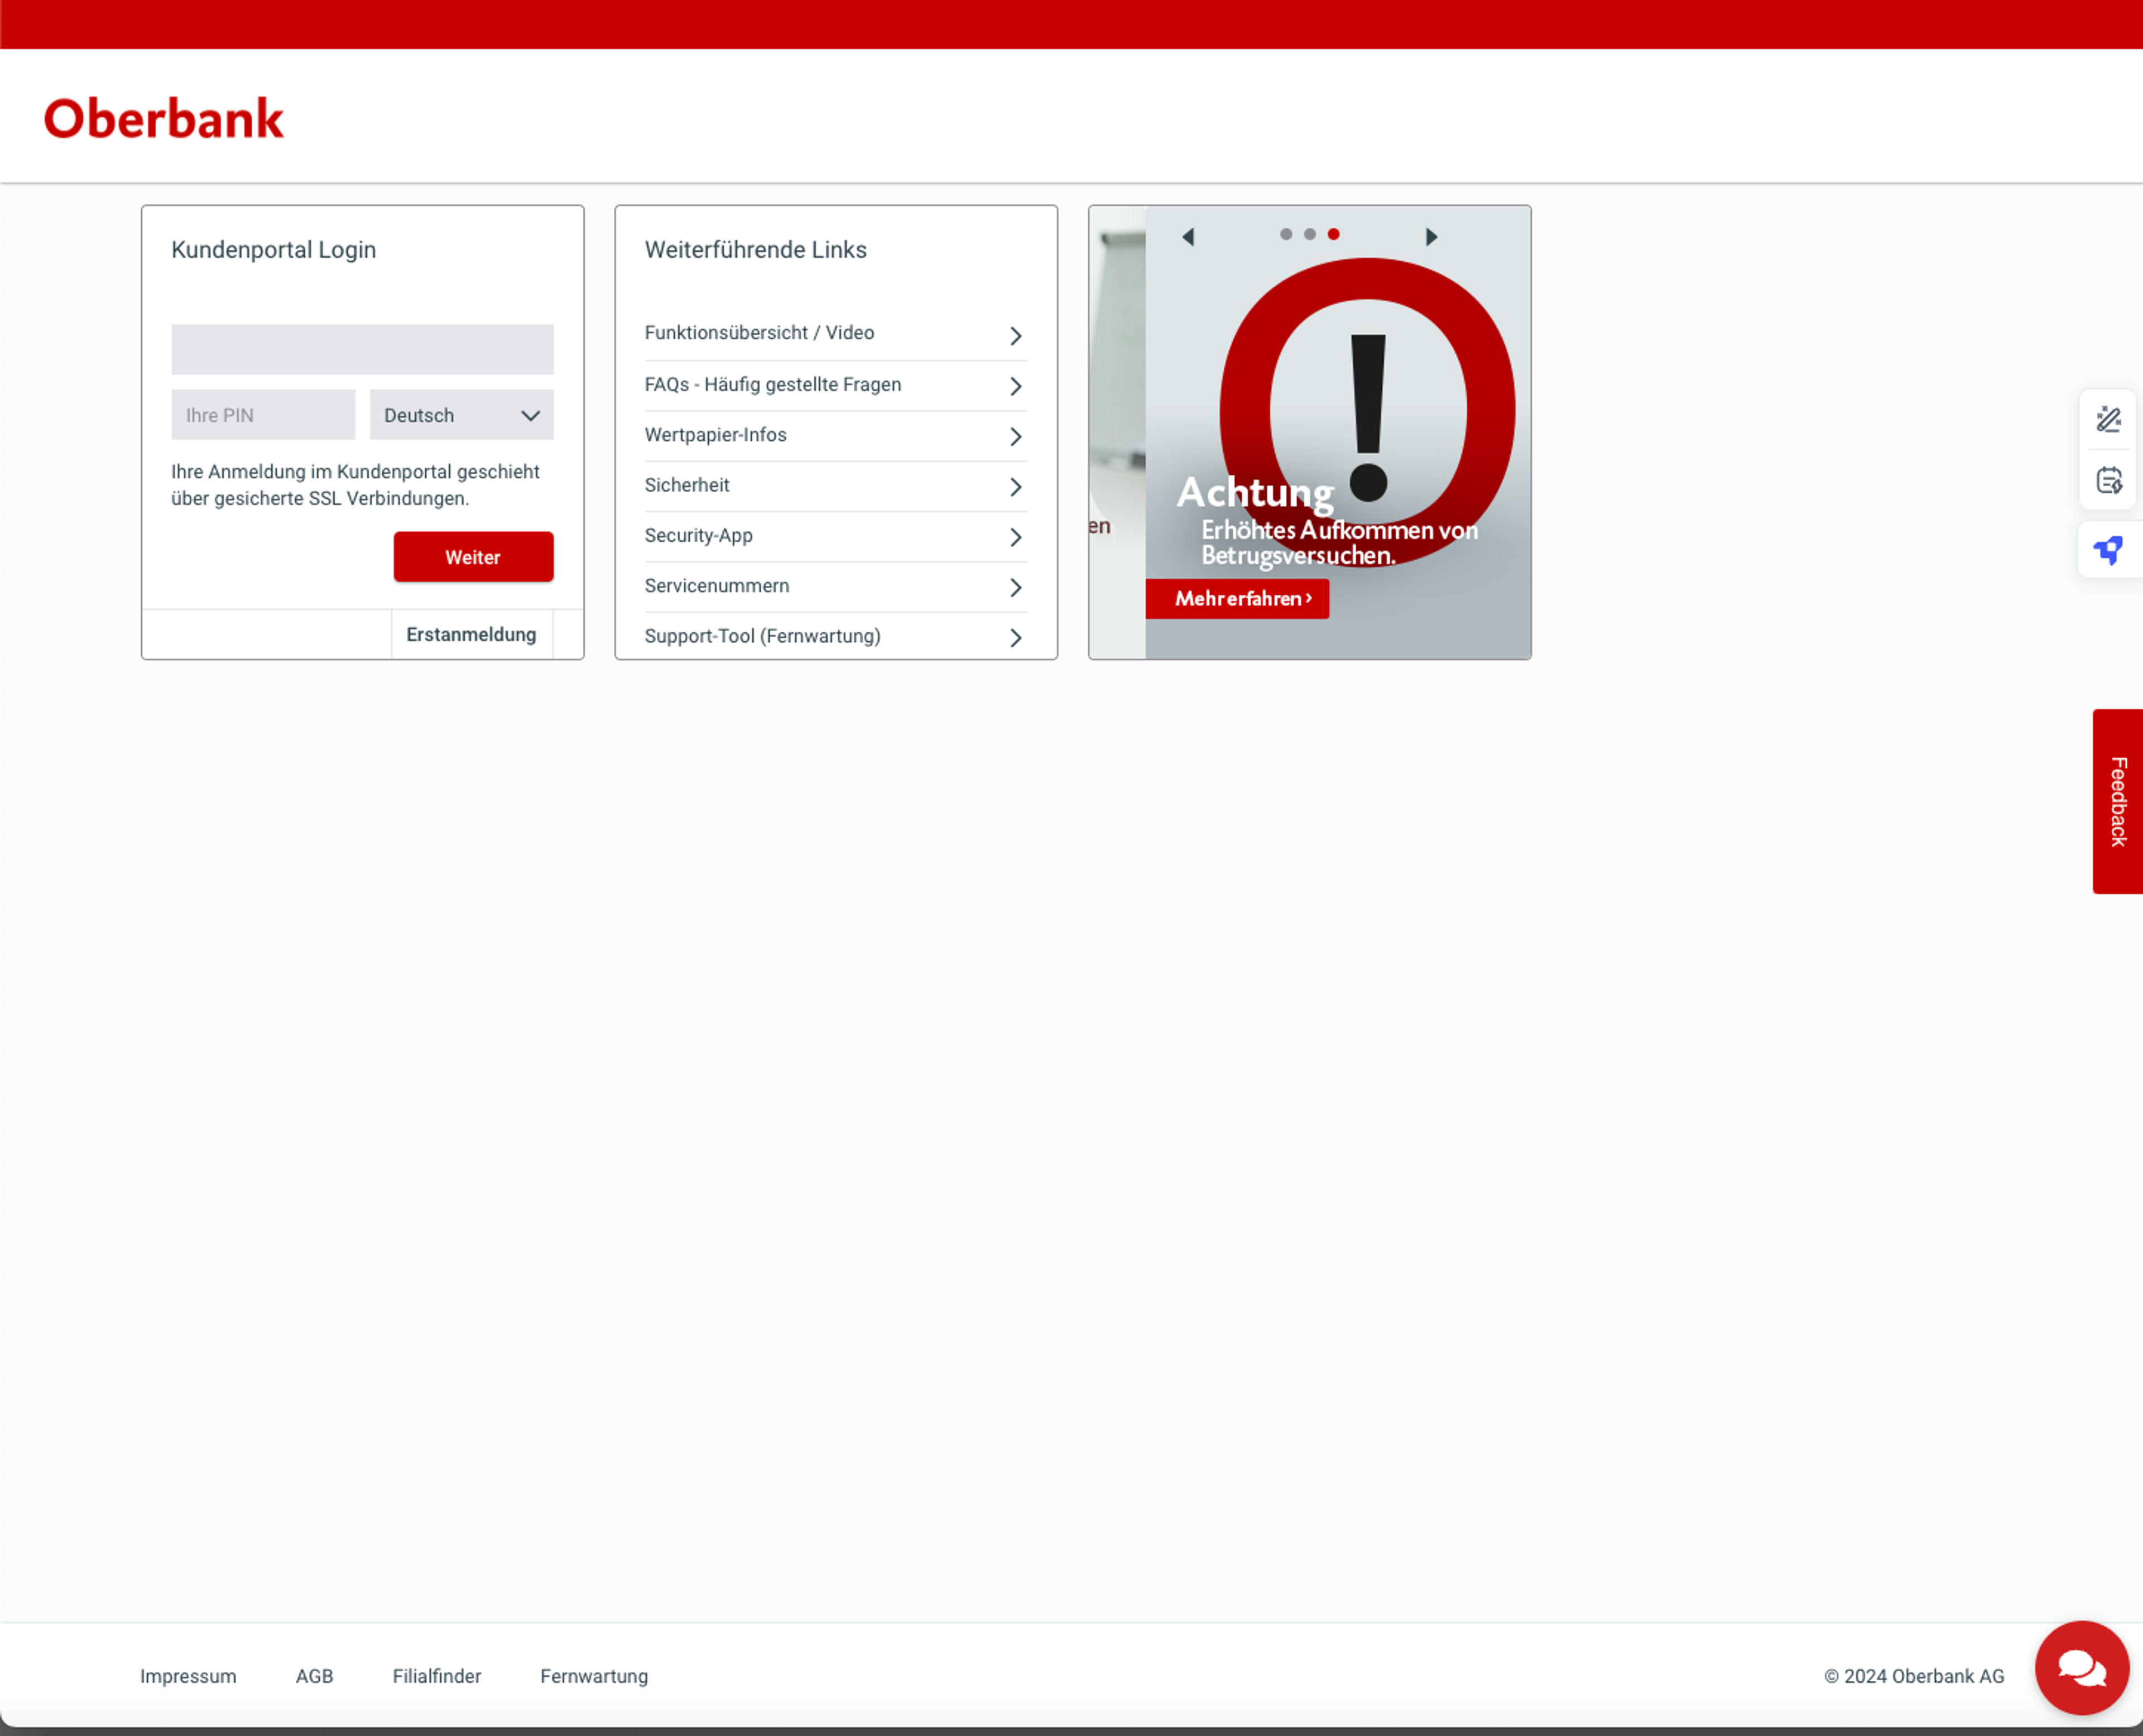Open Security-App link
The width and height of the screenshot is (2143, 1736).
[835, 536]
